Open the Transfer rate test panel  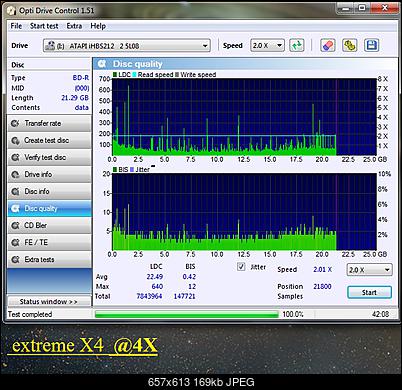click(x=49, y=123)
